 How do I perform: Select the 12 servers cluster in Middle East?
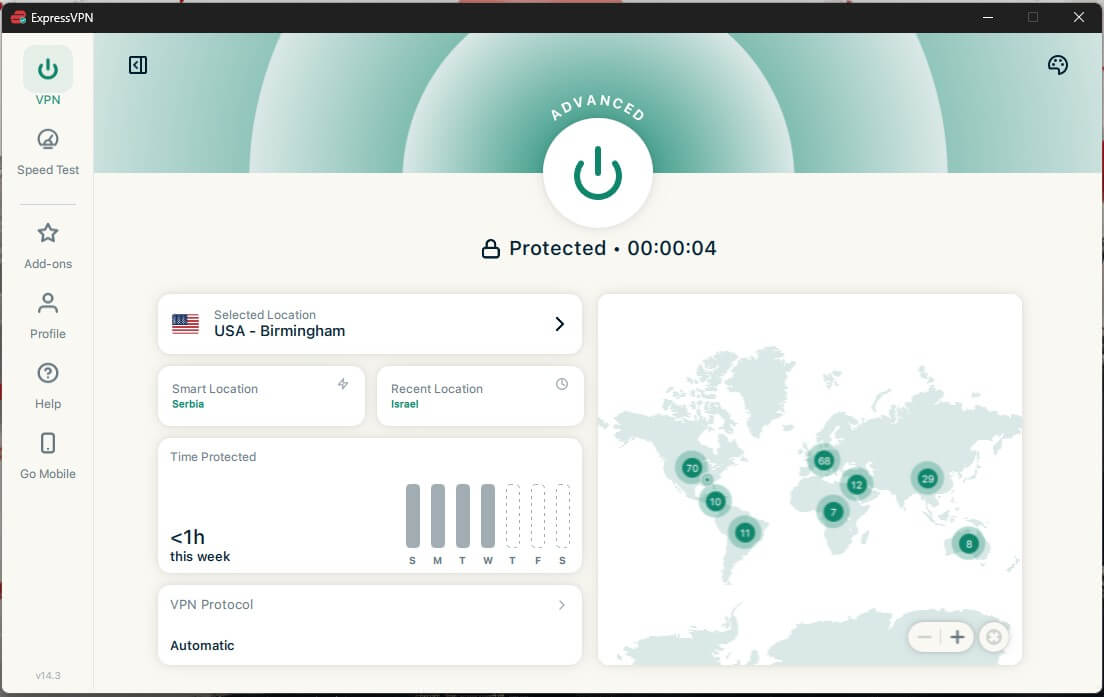click(856, 484)
